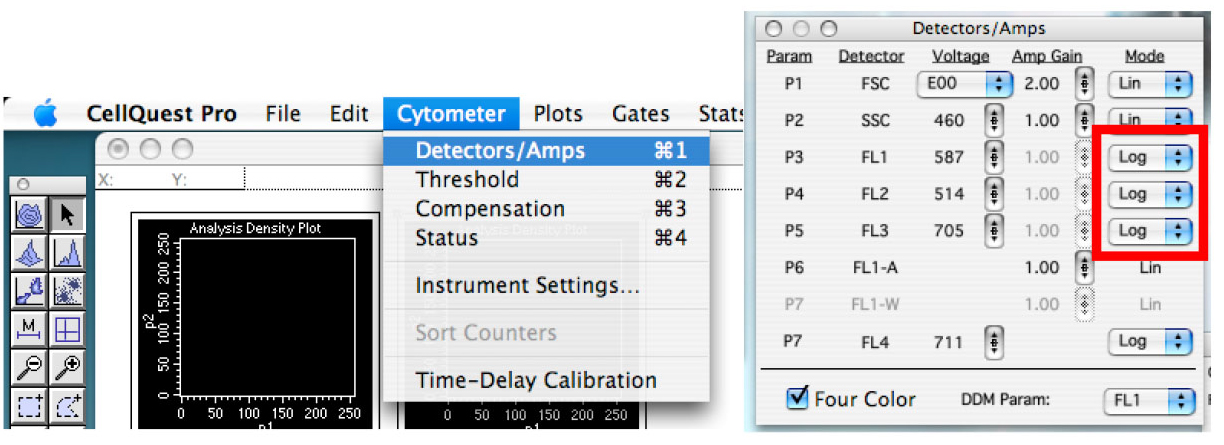The image size is (1224, 445).
Task: Select the contour plot tool
Action: [28, 214]
